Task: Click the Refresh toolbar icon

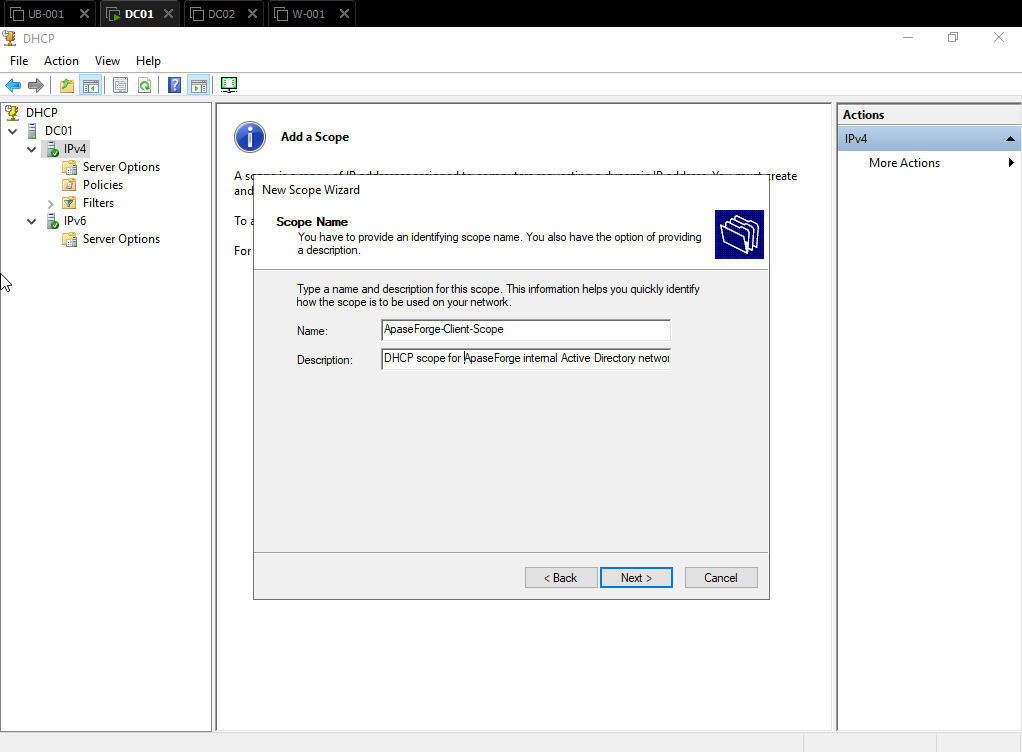Action: click(x=145, y=85)
